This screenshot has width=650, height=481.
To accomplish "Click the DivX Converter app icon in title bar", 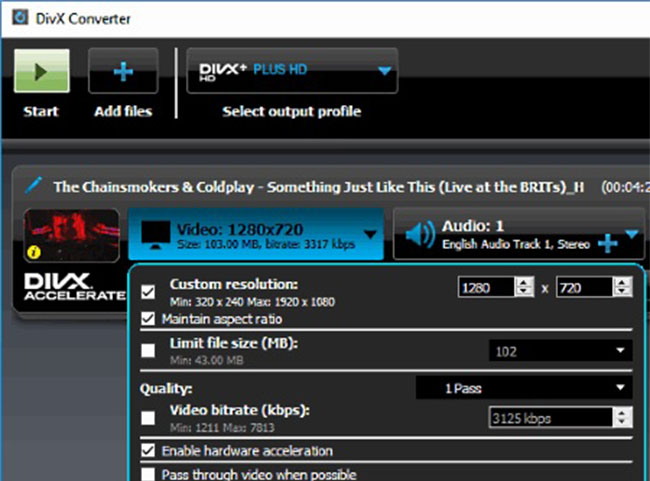I will [x=20, y=18].
